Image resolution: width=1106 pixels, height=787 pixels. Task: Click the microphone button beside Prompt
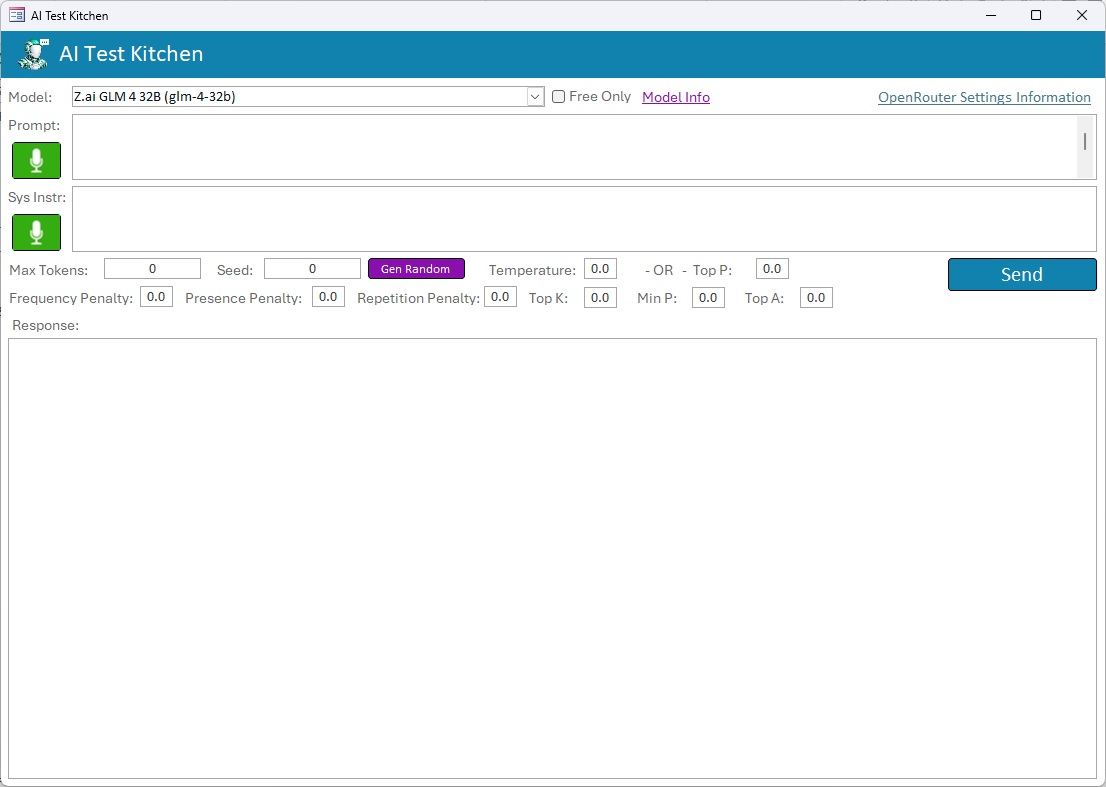(36, 160)
